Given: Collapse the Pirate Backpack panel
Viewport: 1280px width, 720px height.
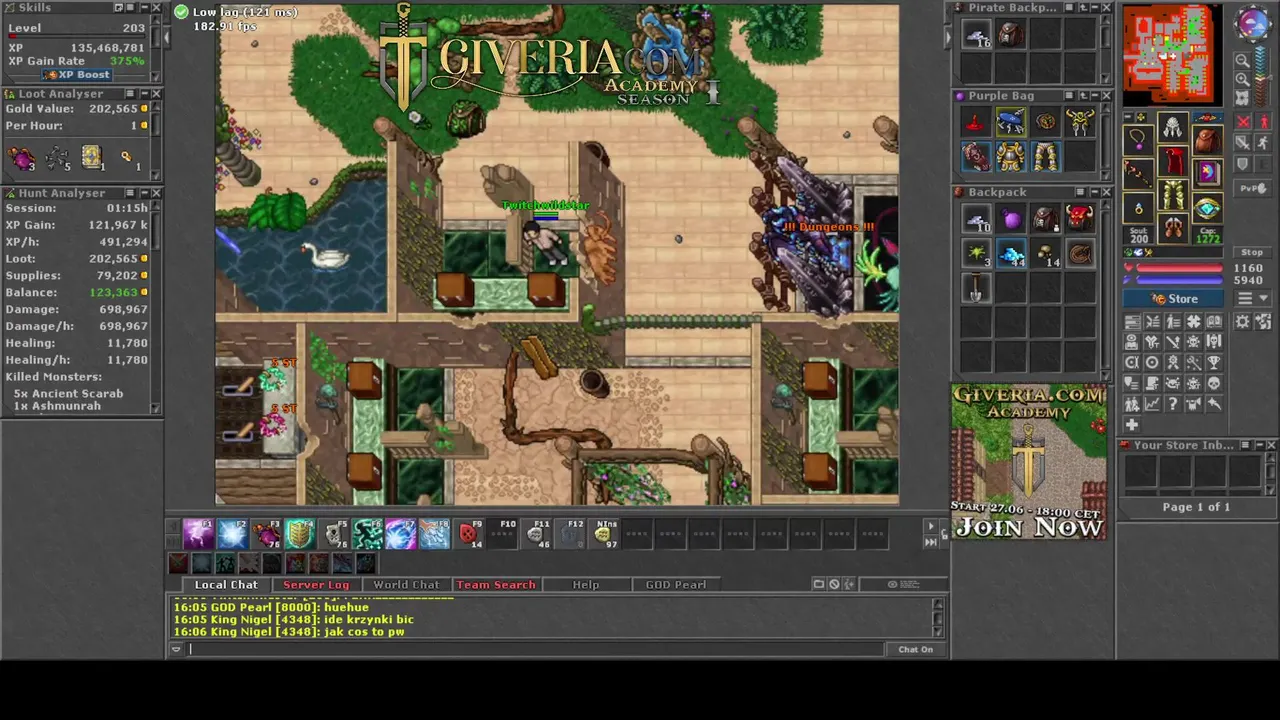Looking at the screenshot, I should pos(1093,7).
